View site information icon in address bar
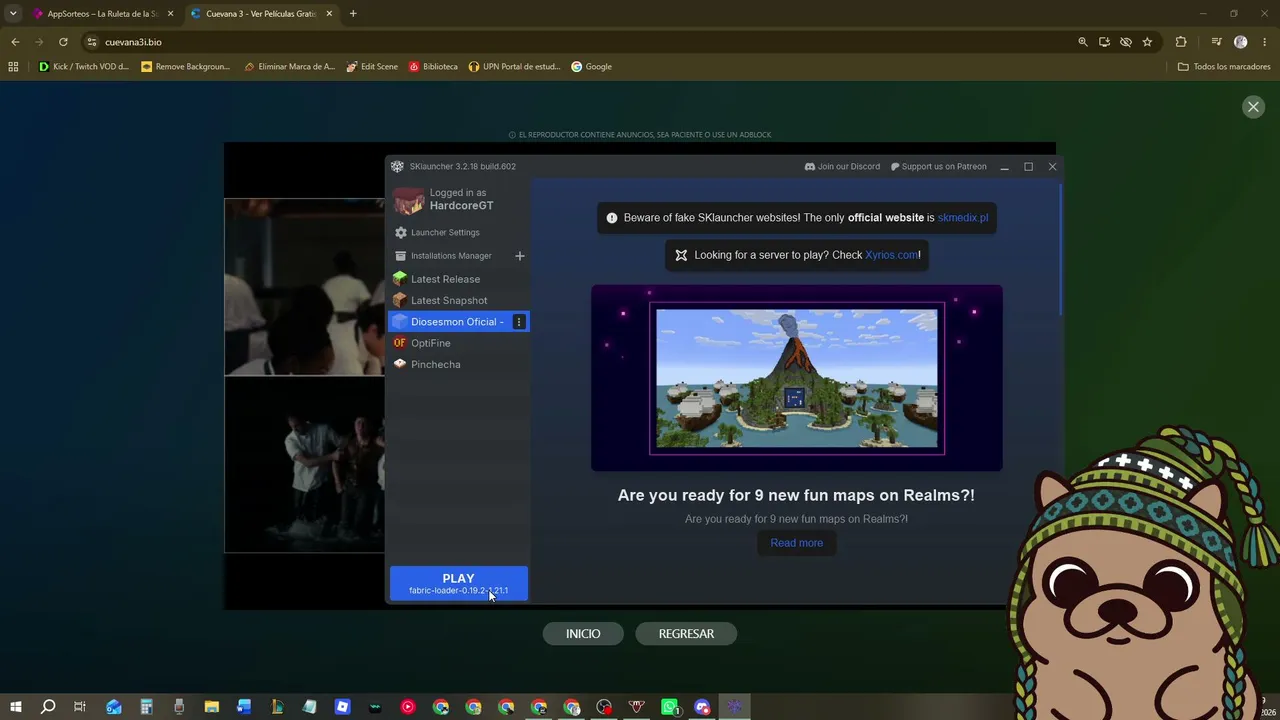1280x720 pixels. tap(91, 42)
